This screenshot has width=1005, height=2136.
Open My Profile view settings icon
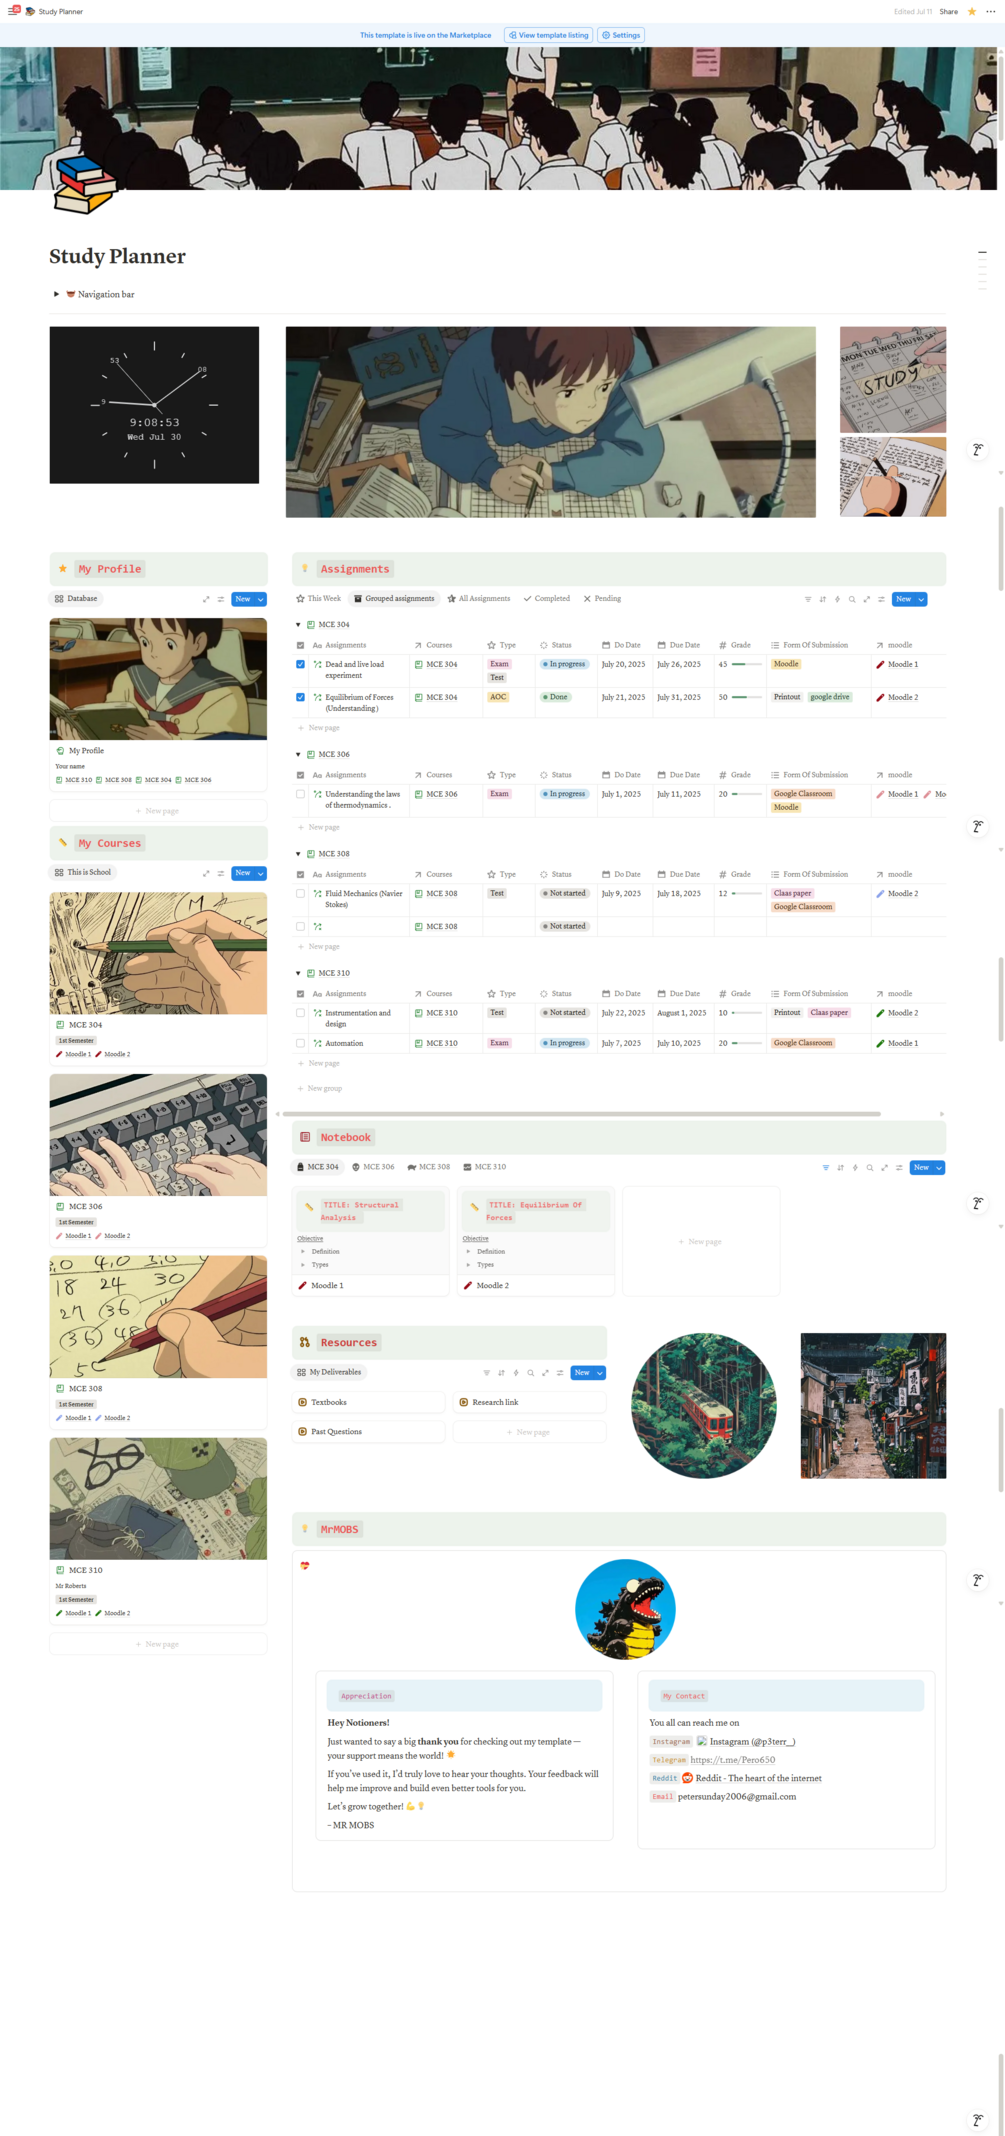tap(221, 599)
